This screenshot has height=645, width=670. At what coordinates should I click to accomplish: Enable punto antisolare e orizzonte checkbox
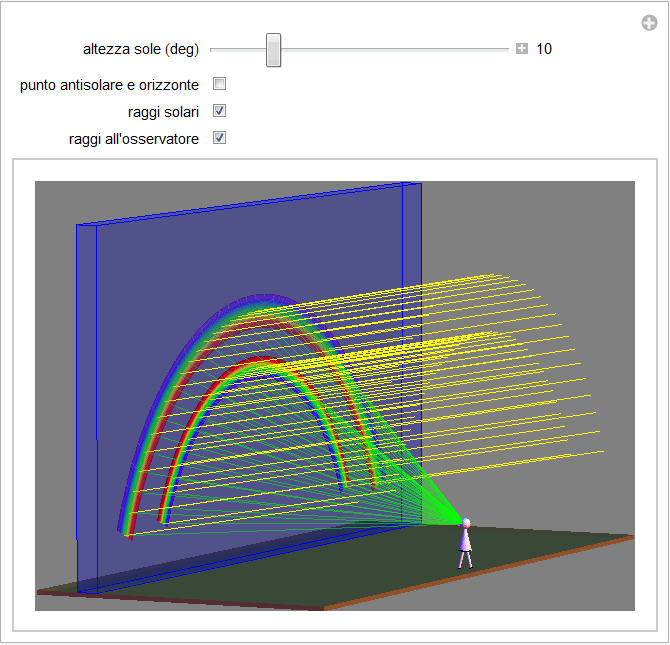pos(219,84)
